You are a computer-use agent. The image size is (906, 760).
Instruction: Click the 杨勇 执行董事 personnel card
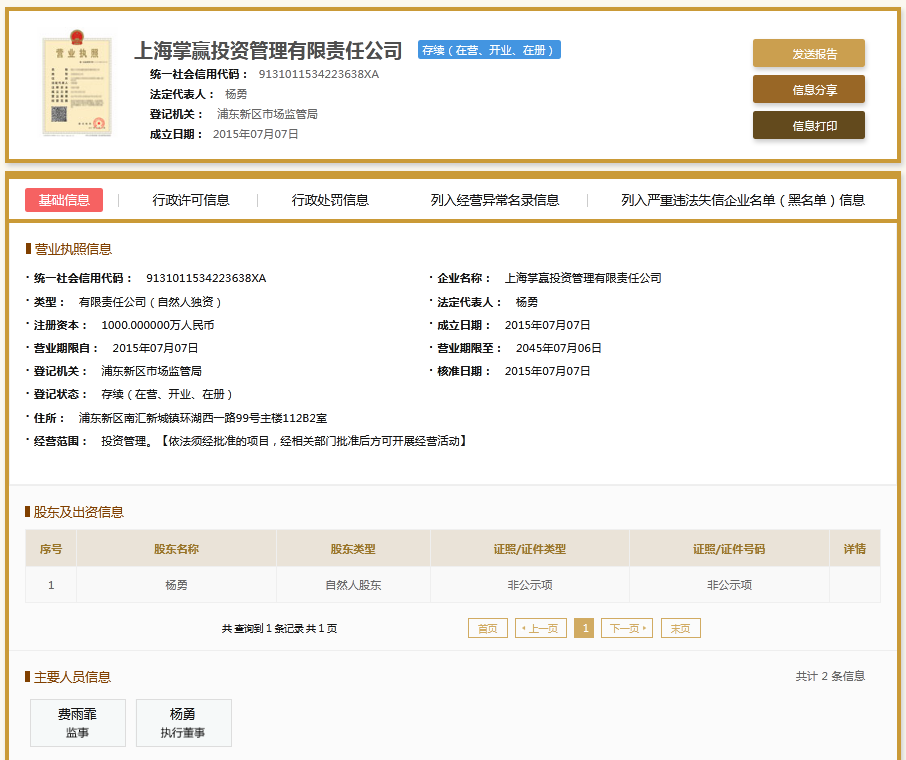coord(183,723)
